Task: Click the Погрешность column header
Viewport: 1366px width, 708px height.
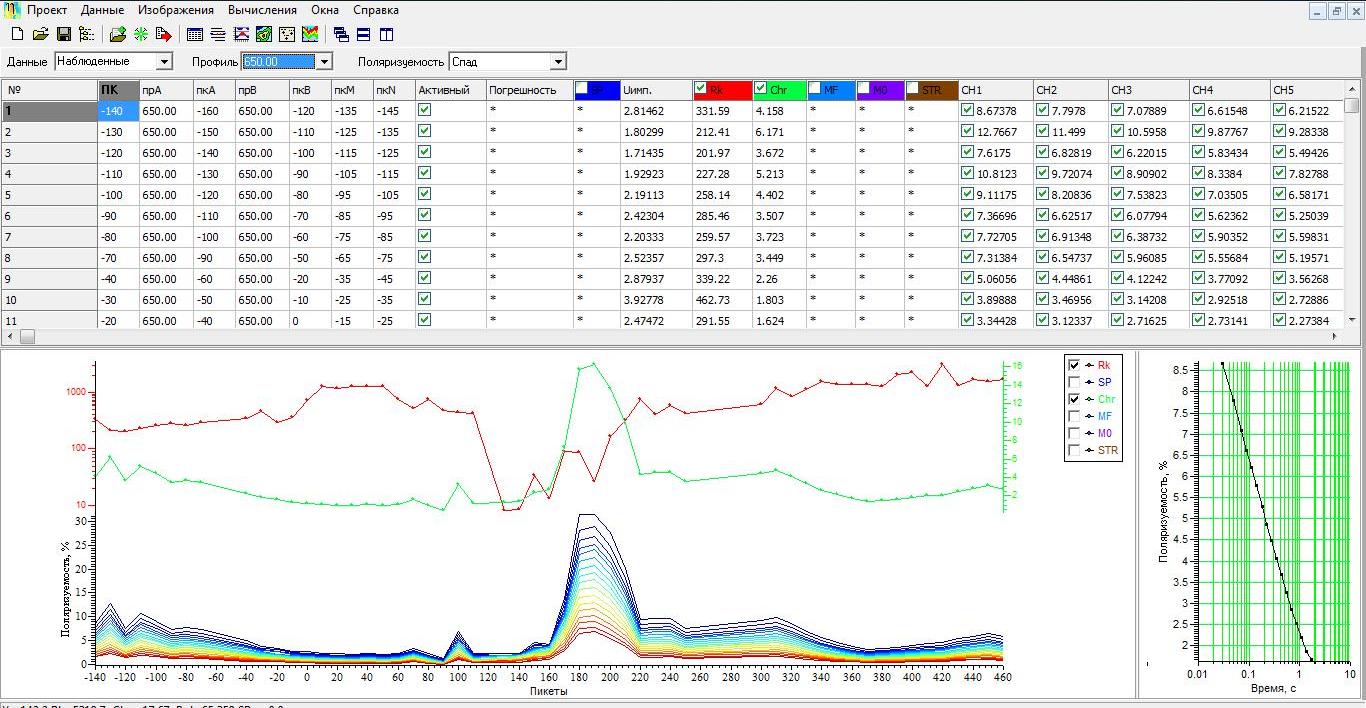Action: point(529,90)
